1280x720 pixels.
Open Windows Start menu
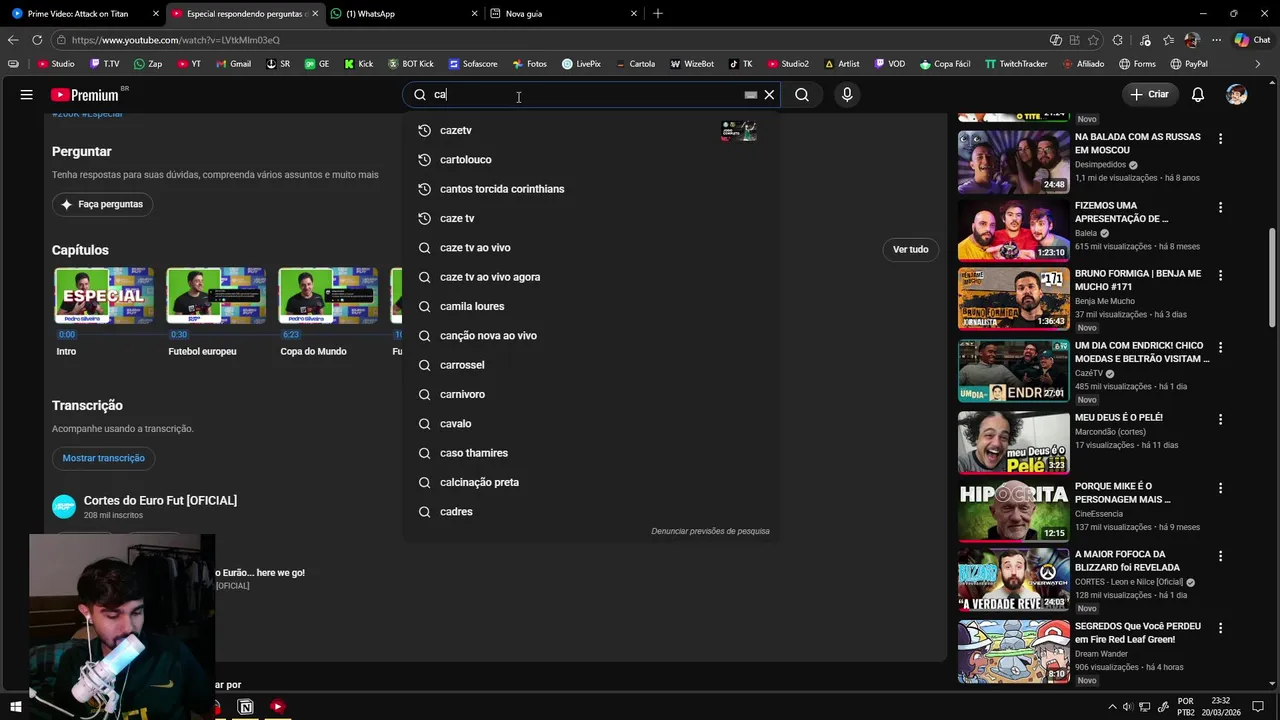point(16,707)
